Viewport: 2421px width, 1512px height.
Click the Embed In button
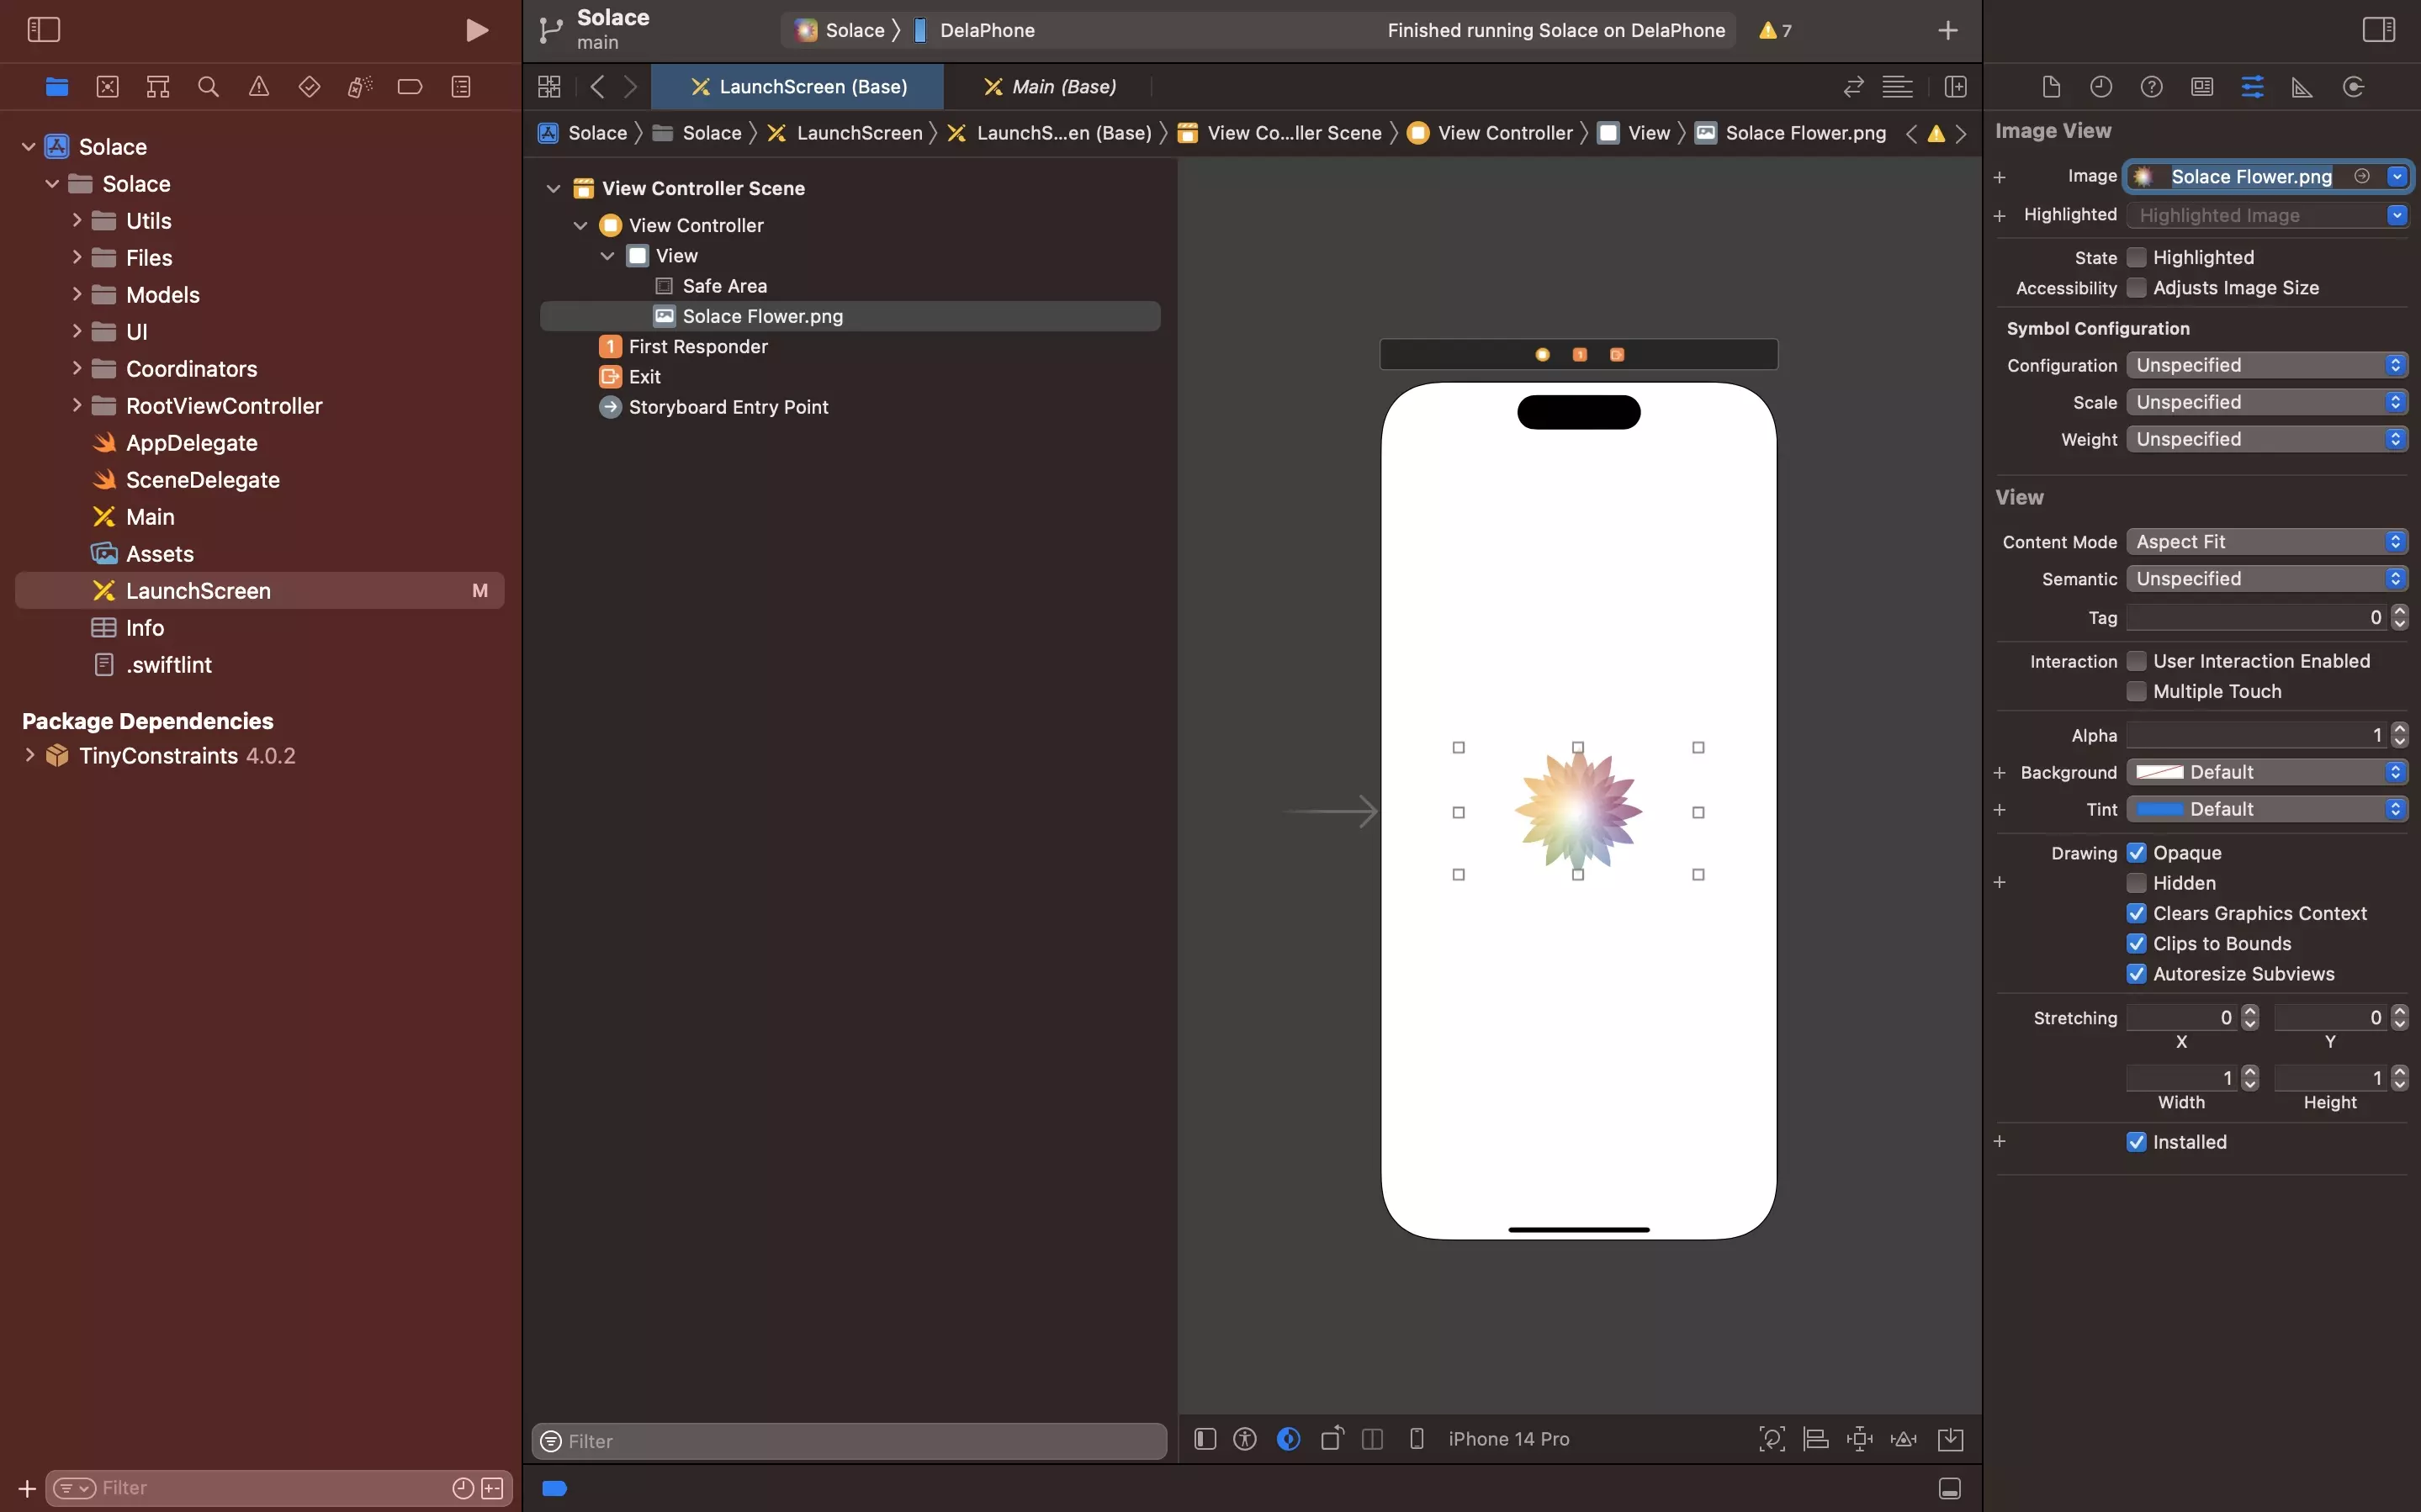coord(1951,1439)
